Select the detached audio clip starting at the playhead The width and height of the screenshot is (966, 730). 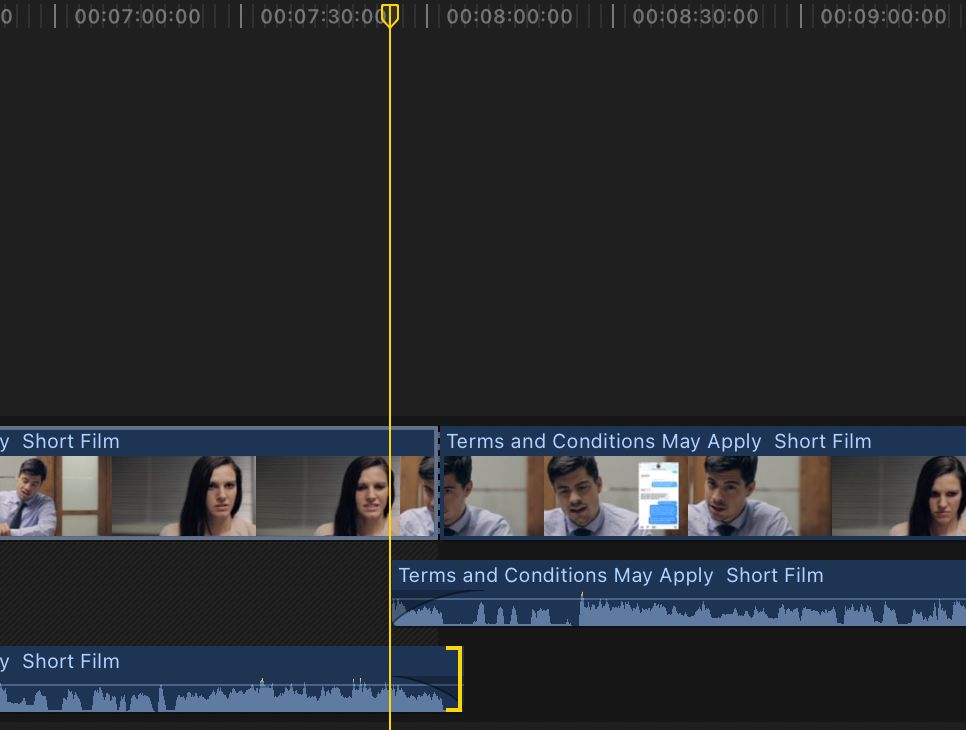pos(679,593)
